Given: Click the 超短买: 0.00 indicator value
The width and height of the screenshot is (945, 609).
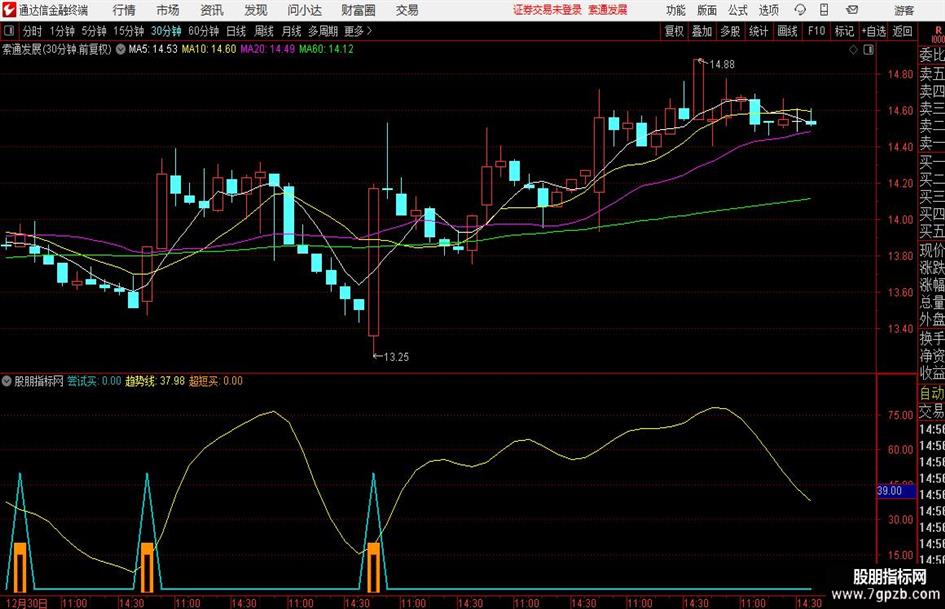Looking at the screenshot, I should (216, 381).
